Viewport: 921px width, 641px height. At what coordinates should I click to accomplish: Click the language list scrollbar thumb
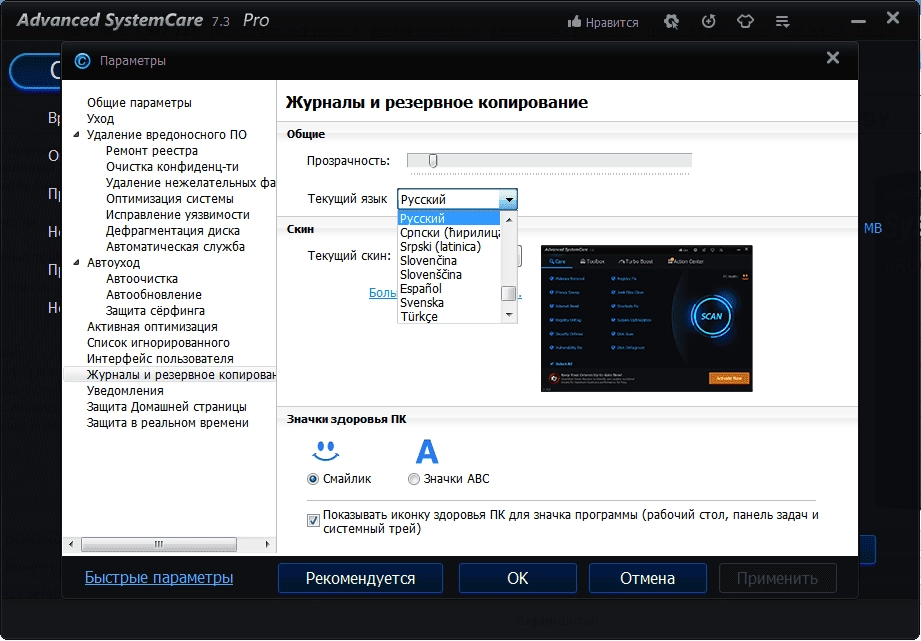pyautogui.click(x=509, y=293)
